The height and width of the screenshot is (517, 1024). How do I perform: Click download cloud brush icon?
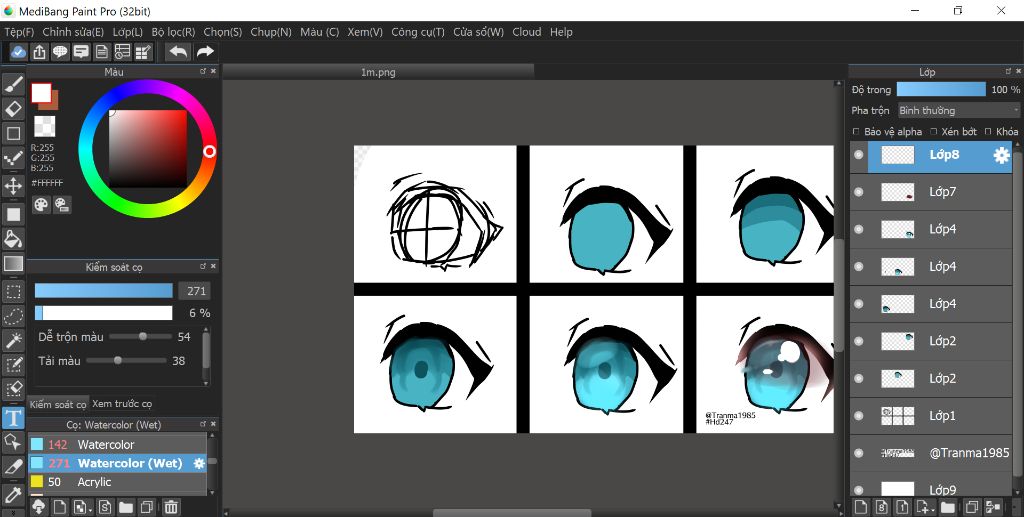[x=38, y=507]
